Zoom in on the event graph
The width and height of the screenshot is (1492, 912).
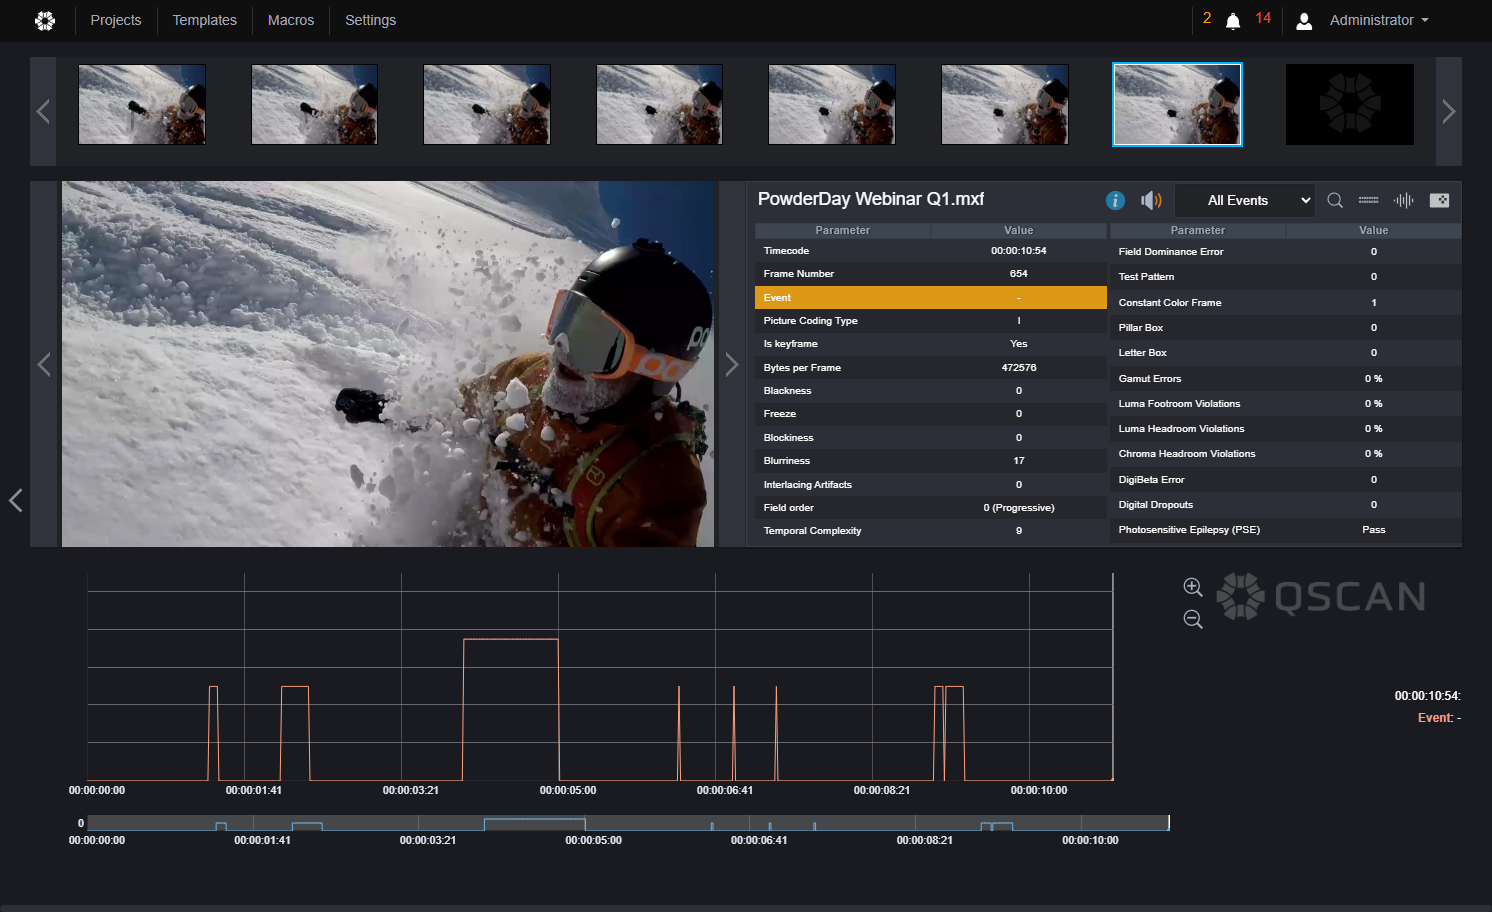click(1193, 587)
